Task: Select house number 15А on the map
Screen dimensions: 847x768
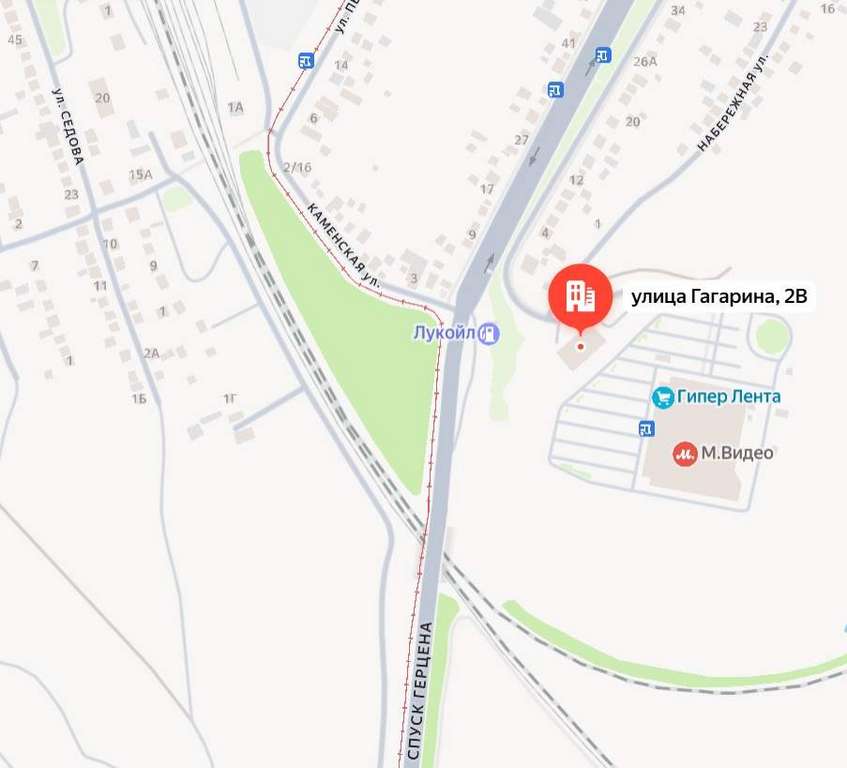Action: click(x=140, y=174)
